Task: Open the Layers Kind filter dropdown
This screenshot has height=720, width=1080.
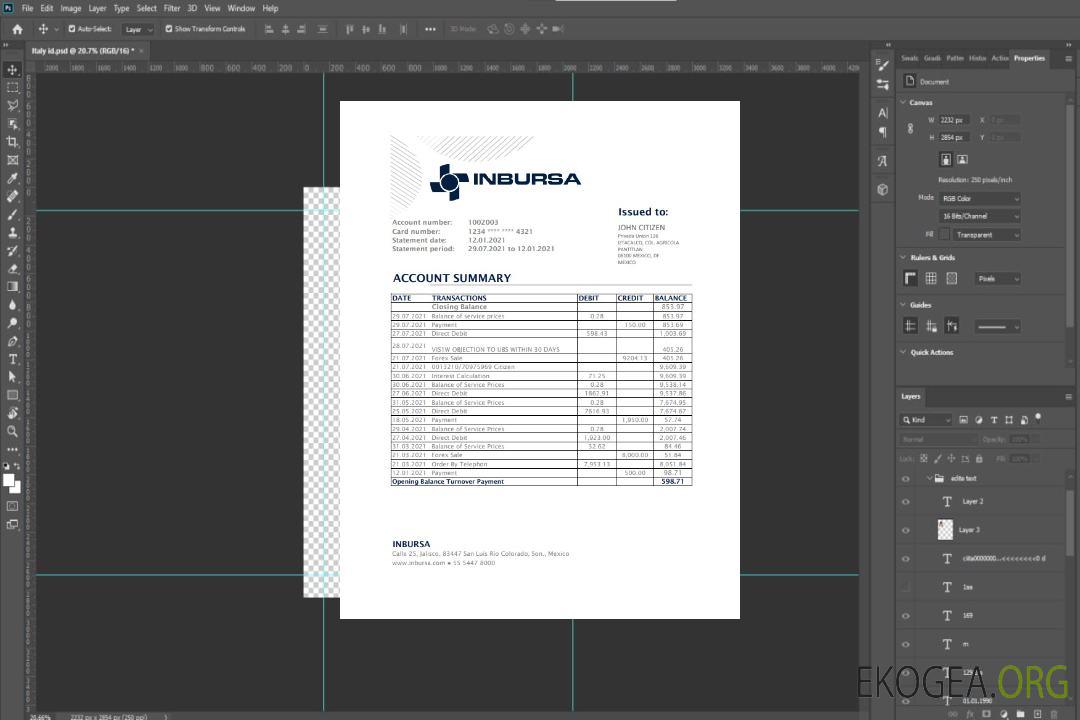Action: click(926, 420)
